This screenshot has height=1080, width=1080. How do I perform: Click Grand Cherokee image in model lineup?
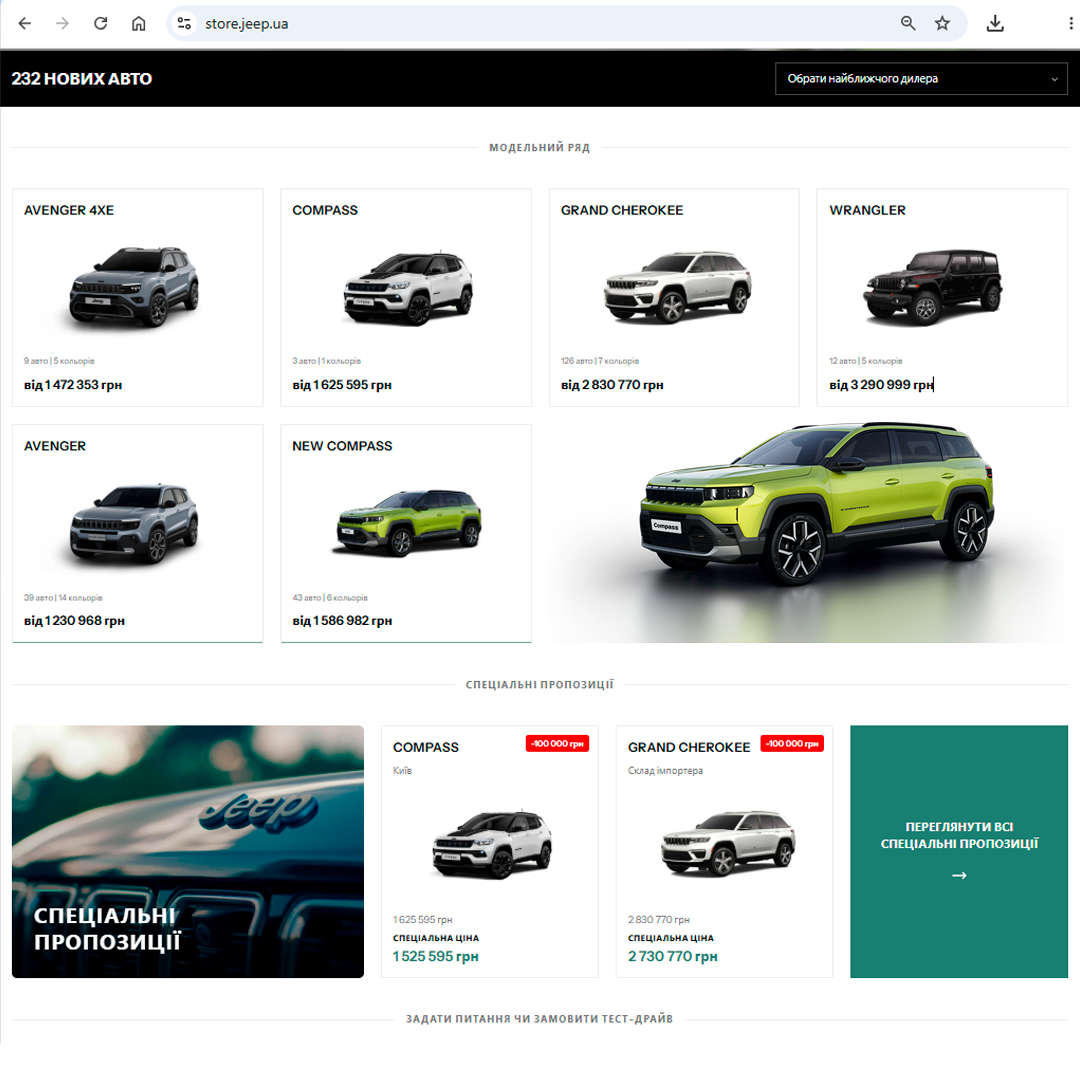[x=678, y=287]
